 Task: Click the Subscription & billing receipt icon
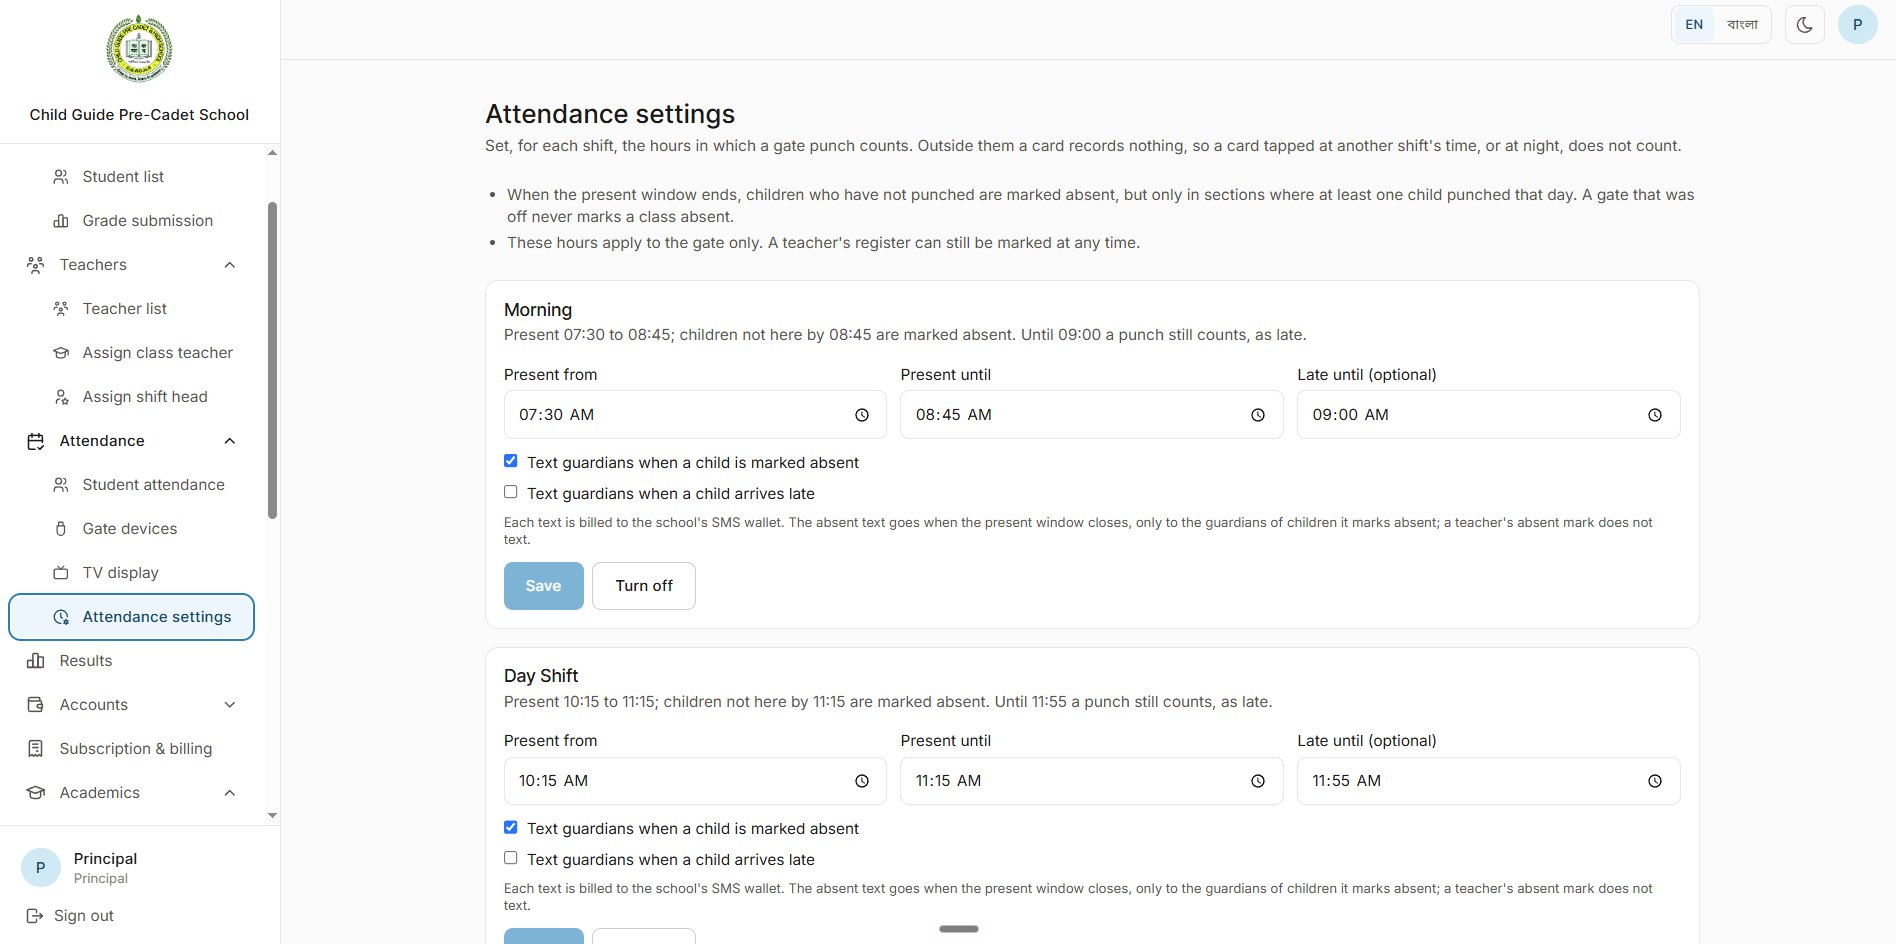[x=36, y=749]
